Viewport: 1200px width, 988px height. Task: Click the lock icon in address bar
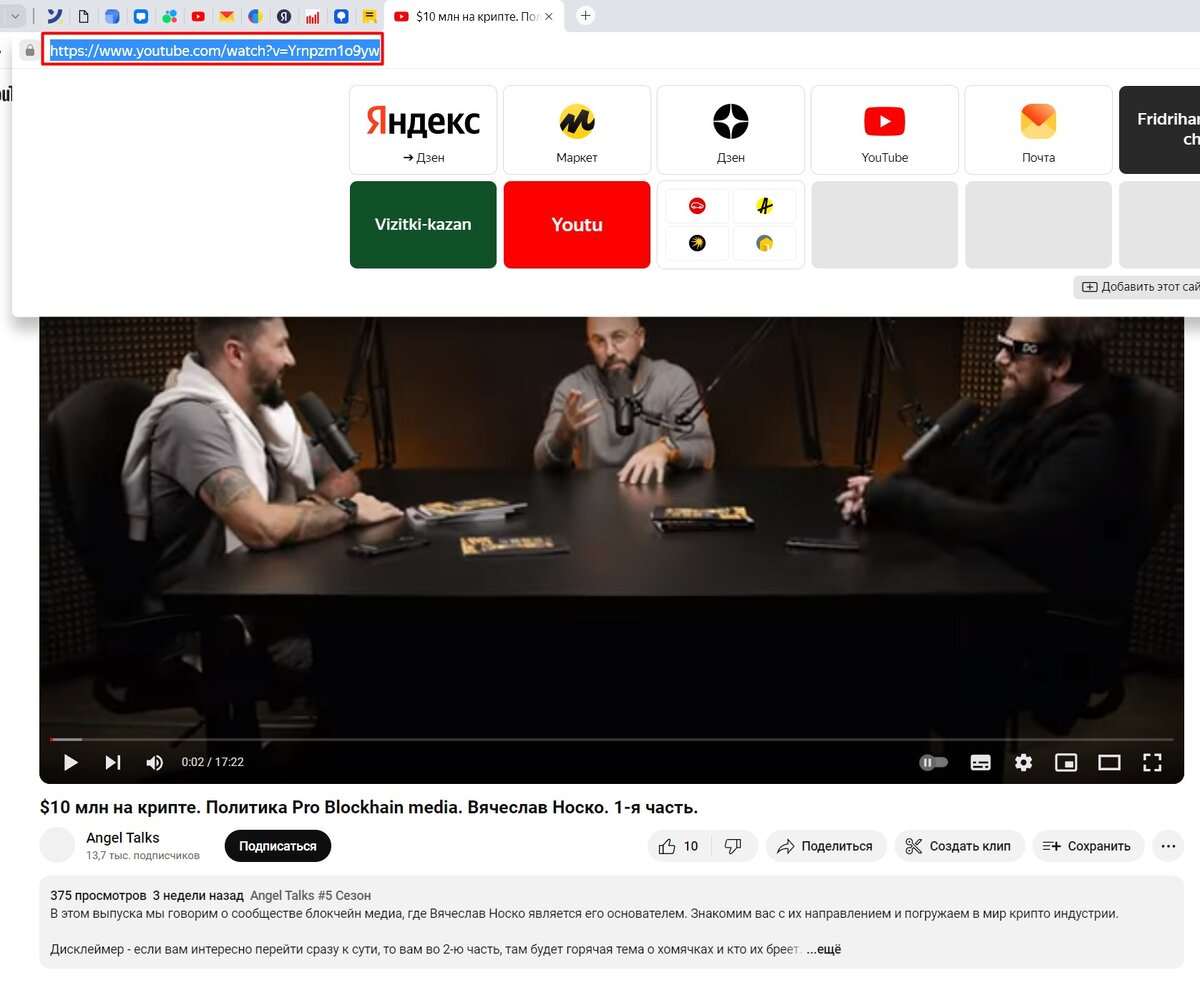pos(29,50)
